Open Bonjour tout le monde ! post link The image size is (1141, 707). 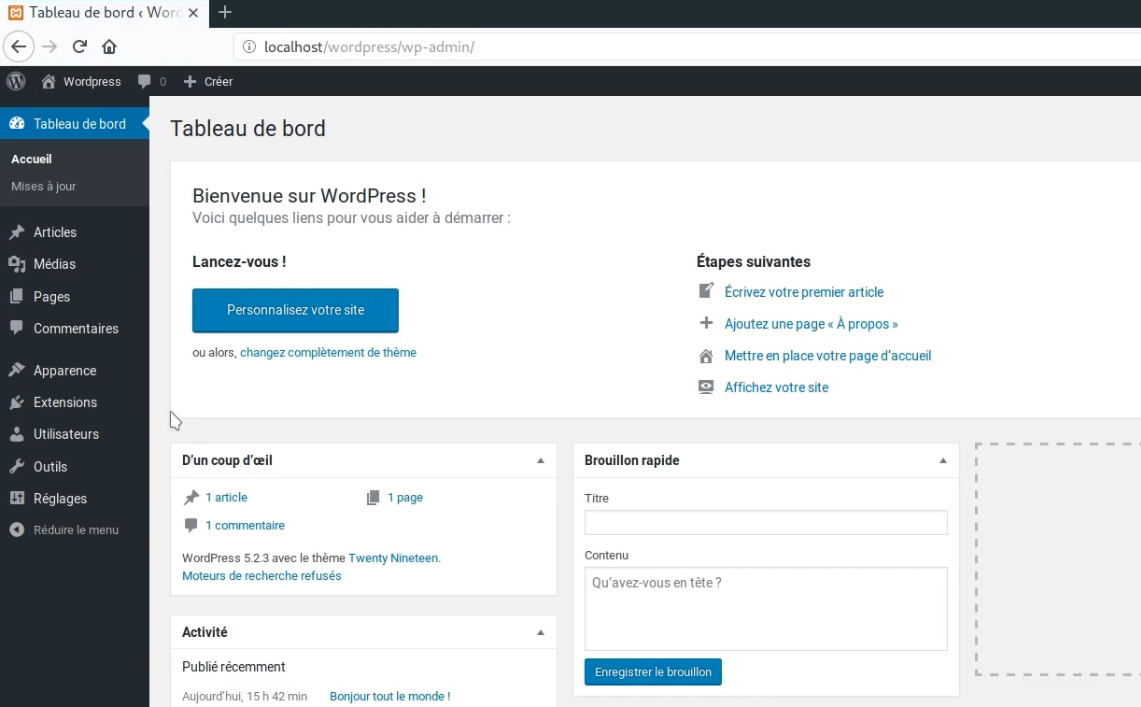click(390, 696)
